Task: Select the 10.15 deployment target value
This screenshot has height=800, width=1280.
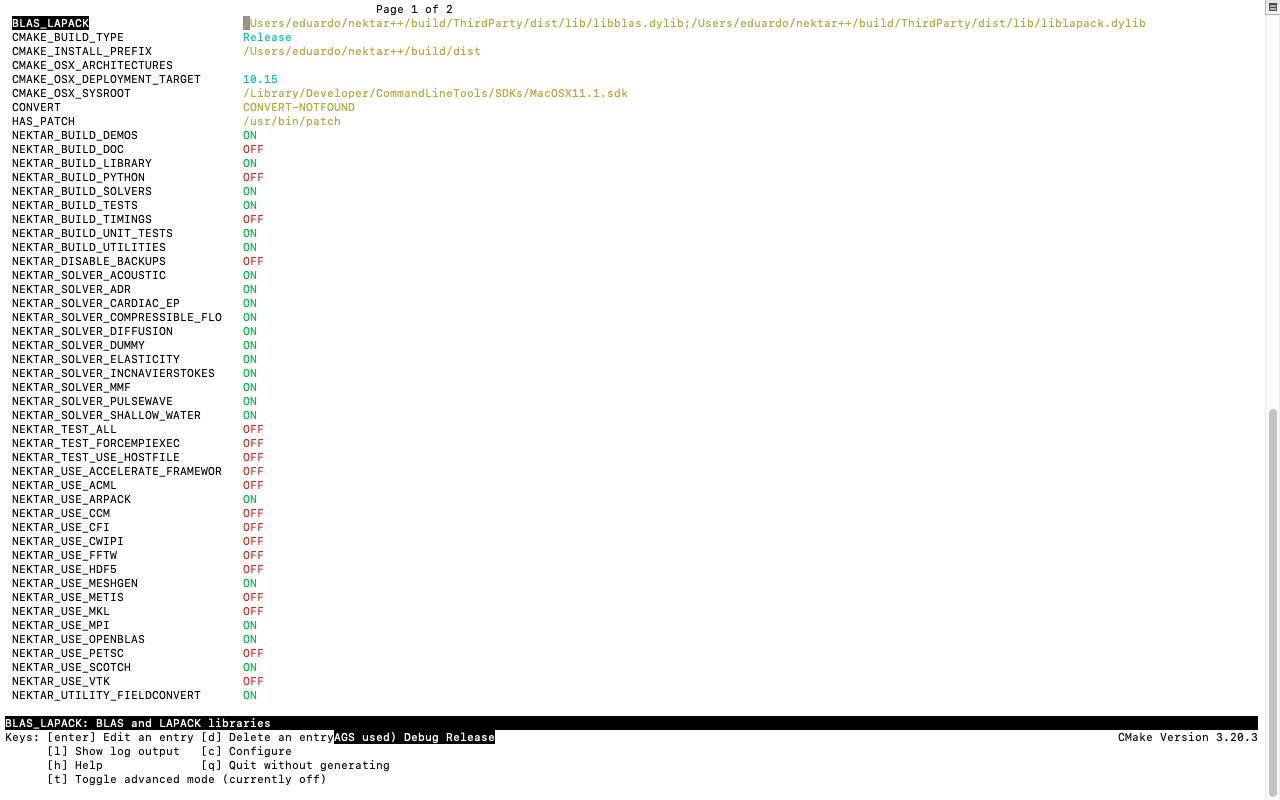Action: (260, 79)
